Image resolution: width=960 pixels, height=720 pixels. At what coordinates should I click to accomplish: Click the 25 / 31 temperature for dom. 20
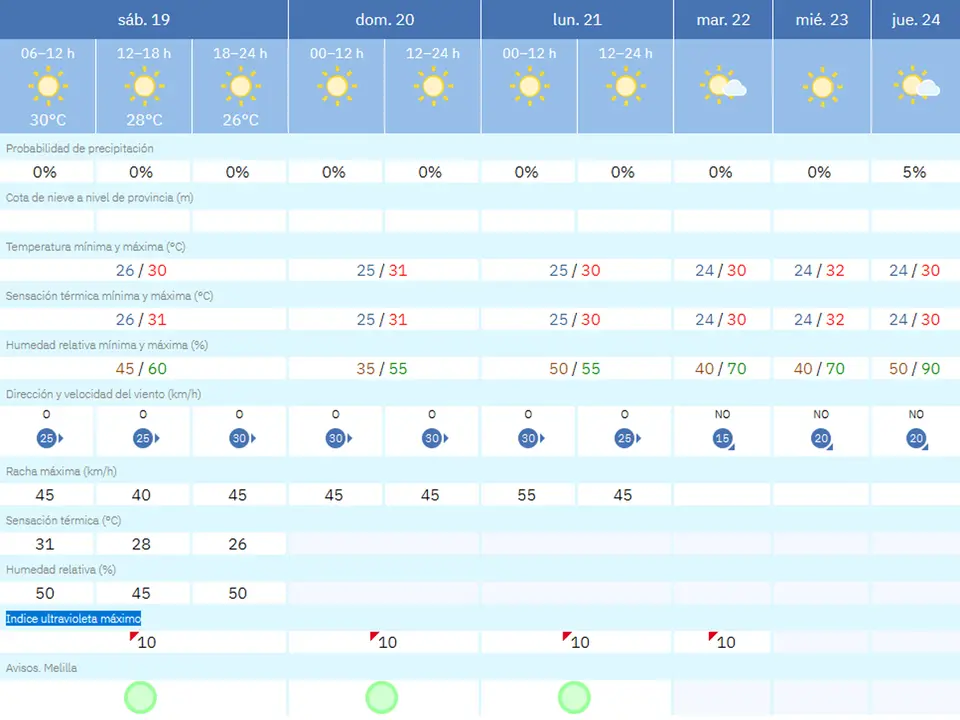[382, 270]
